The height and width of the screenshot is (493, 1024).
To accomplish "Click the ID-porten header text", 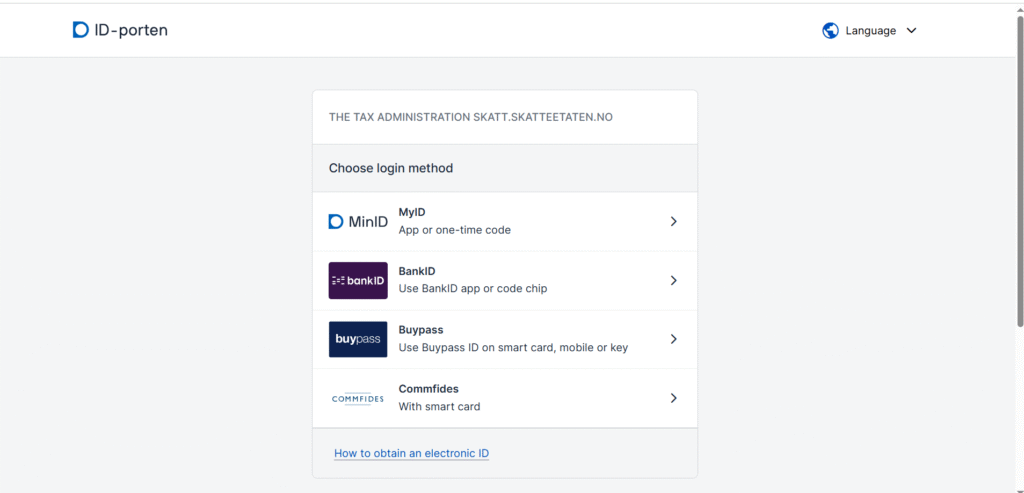I will click(131, 30).
